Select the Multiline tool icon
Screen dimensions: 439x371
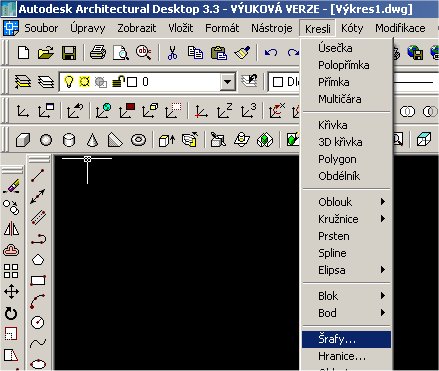pyautogui.click(x=38, y=217)
